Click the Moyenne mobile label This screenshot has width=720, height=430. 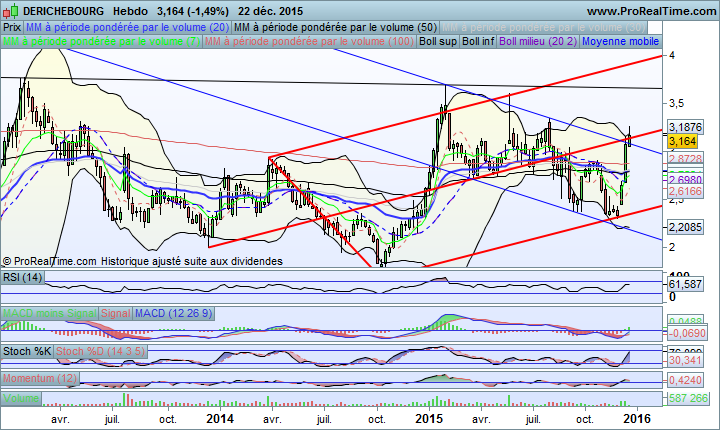click(x=620, y=41)
